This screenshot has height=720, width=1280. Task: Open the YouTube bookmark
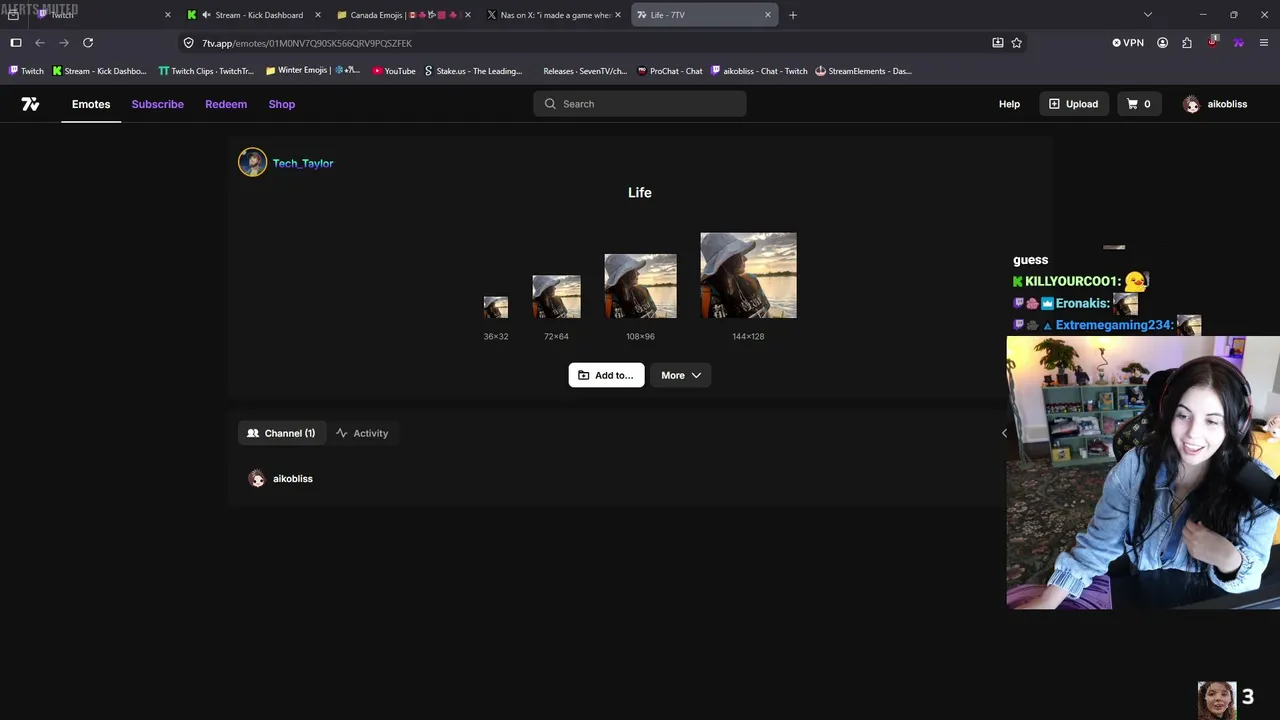(x=394, y=71)
